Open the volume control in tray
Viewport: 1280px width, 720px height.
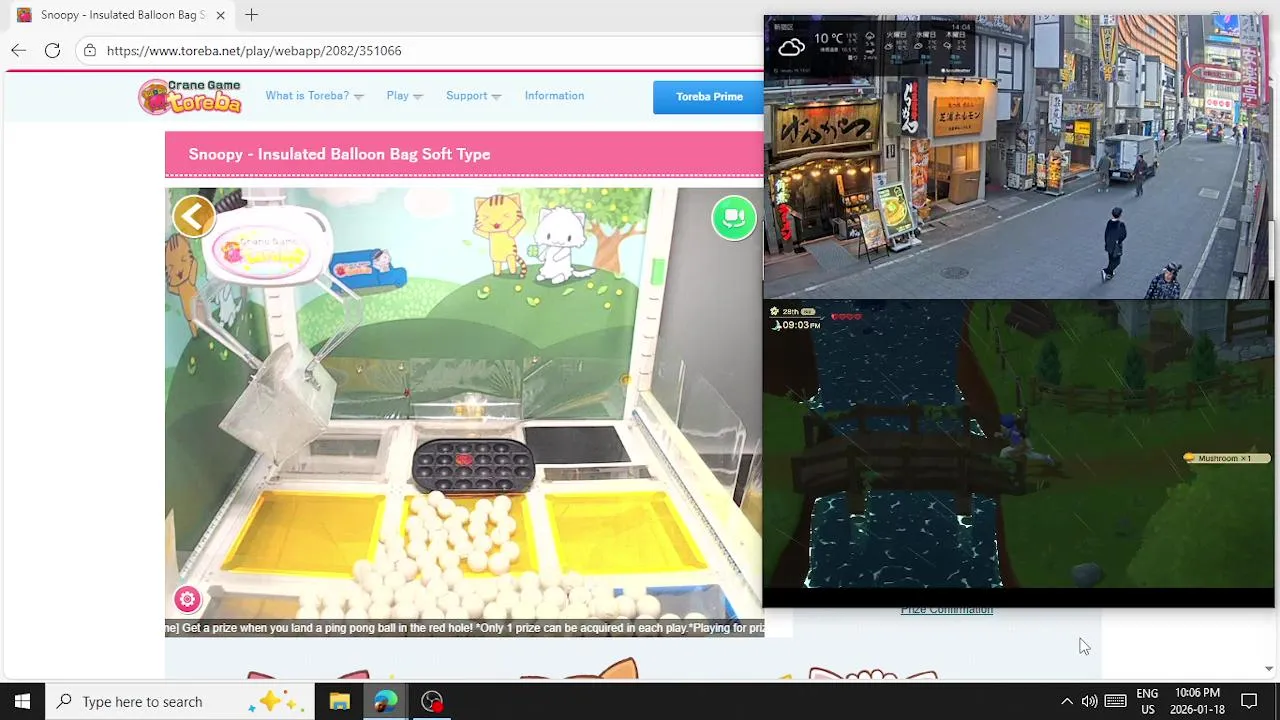coord(1089,701)
